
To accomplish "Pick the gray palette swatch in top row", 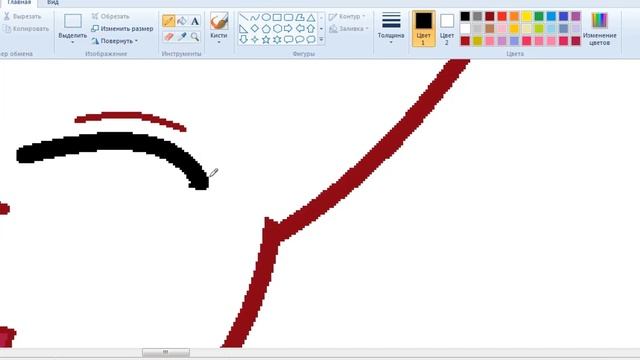I will (477, 16).
